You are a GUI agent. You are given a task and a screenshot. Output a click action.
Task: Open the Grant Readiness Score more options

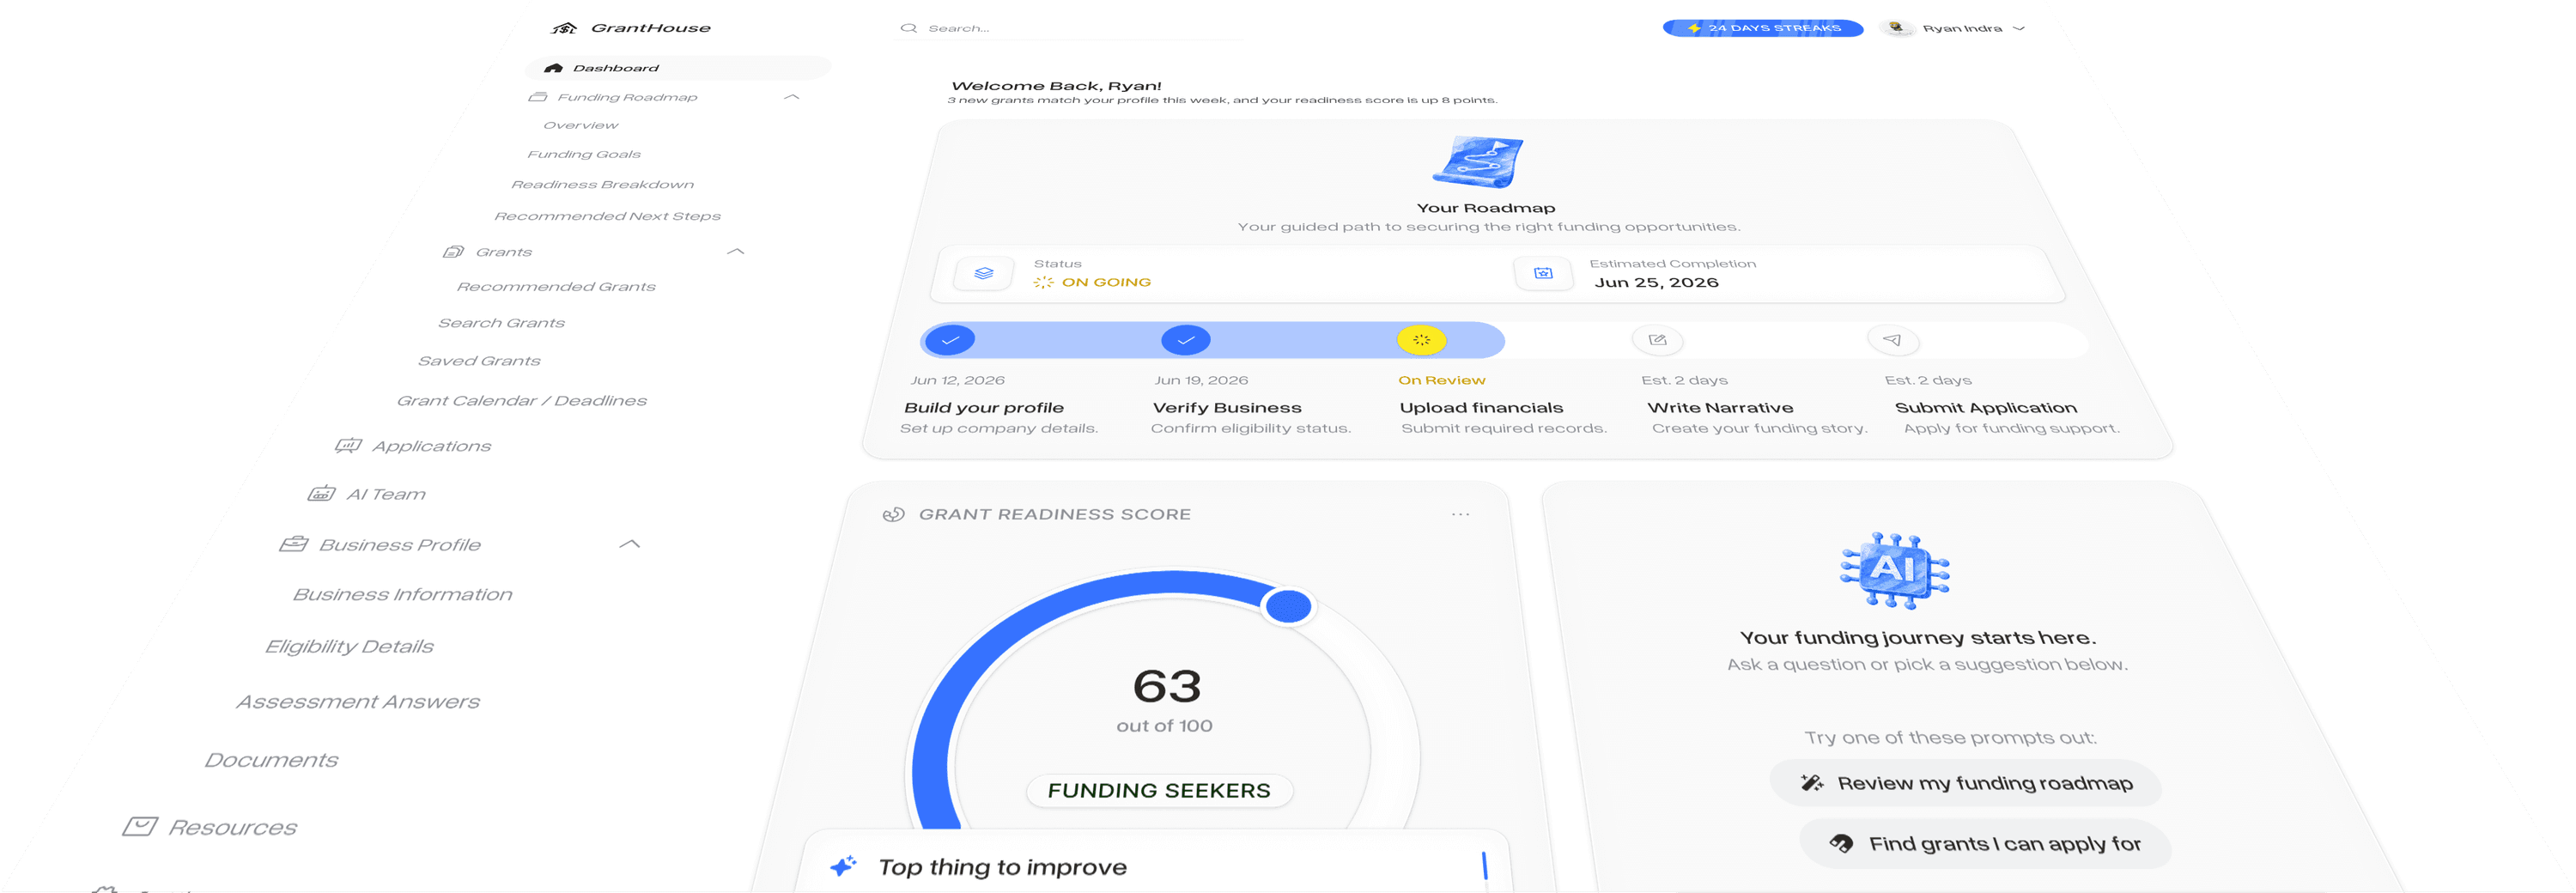(1460, 514)
